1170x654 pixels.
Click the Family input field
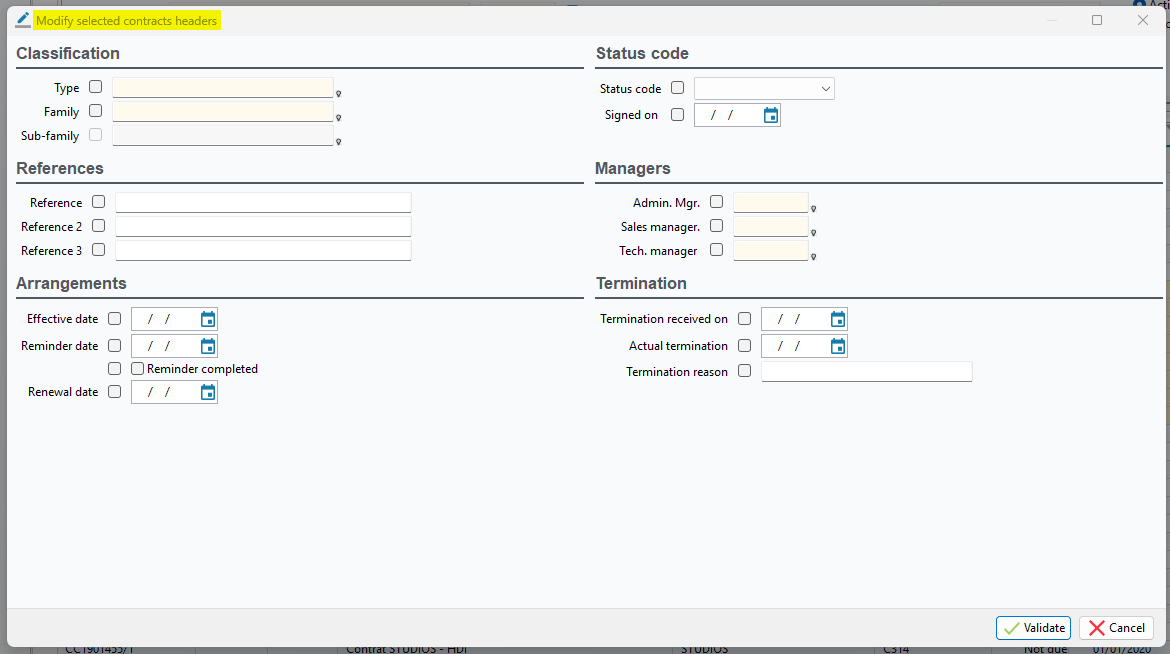tap(222, 112)
